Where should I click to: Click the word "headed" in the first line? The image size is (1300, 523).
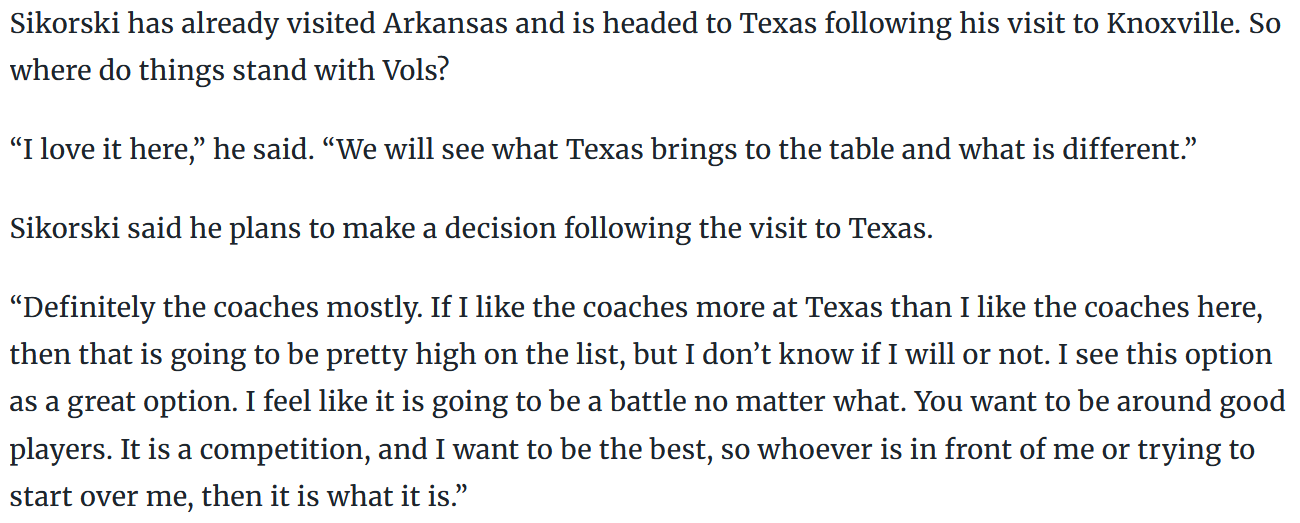[x=649, y=25]
